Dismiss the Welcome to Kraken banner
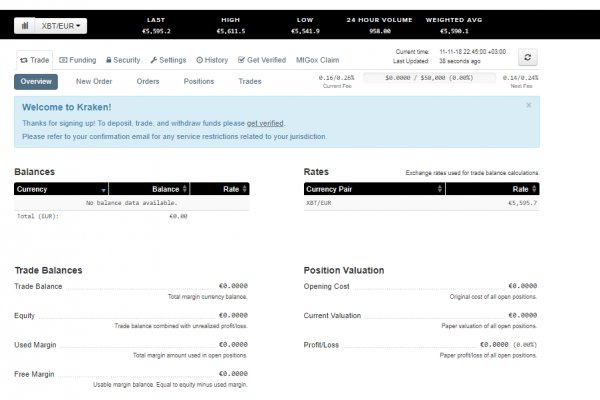 click(529, 105)
